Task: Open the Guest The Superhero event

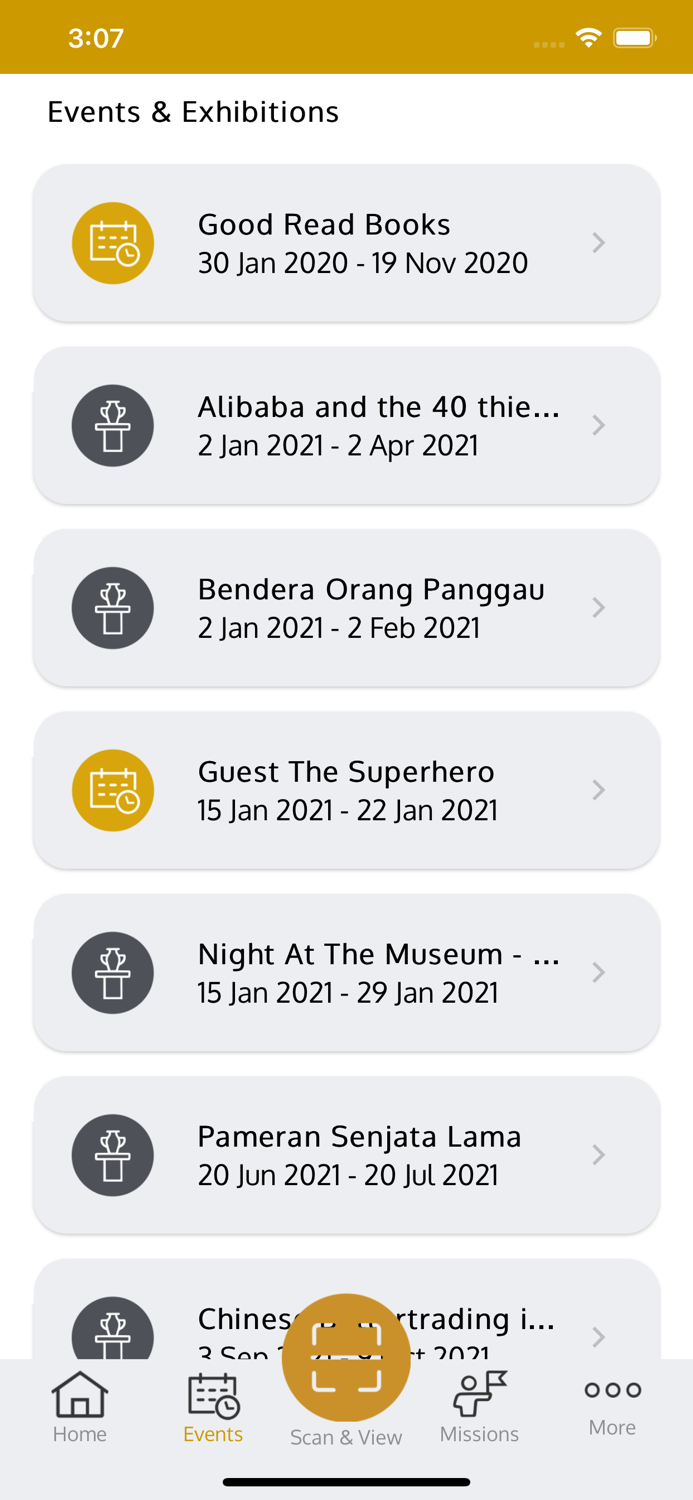Action: (x=346, y=790)
